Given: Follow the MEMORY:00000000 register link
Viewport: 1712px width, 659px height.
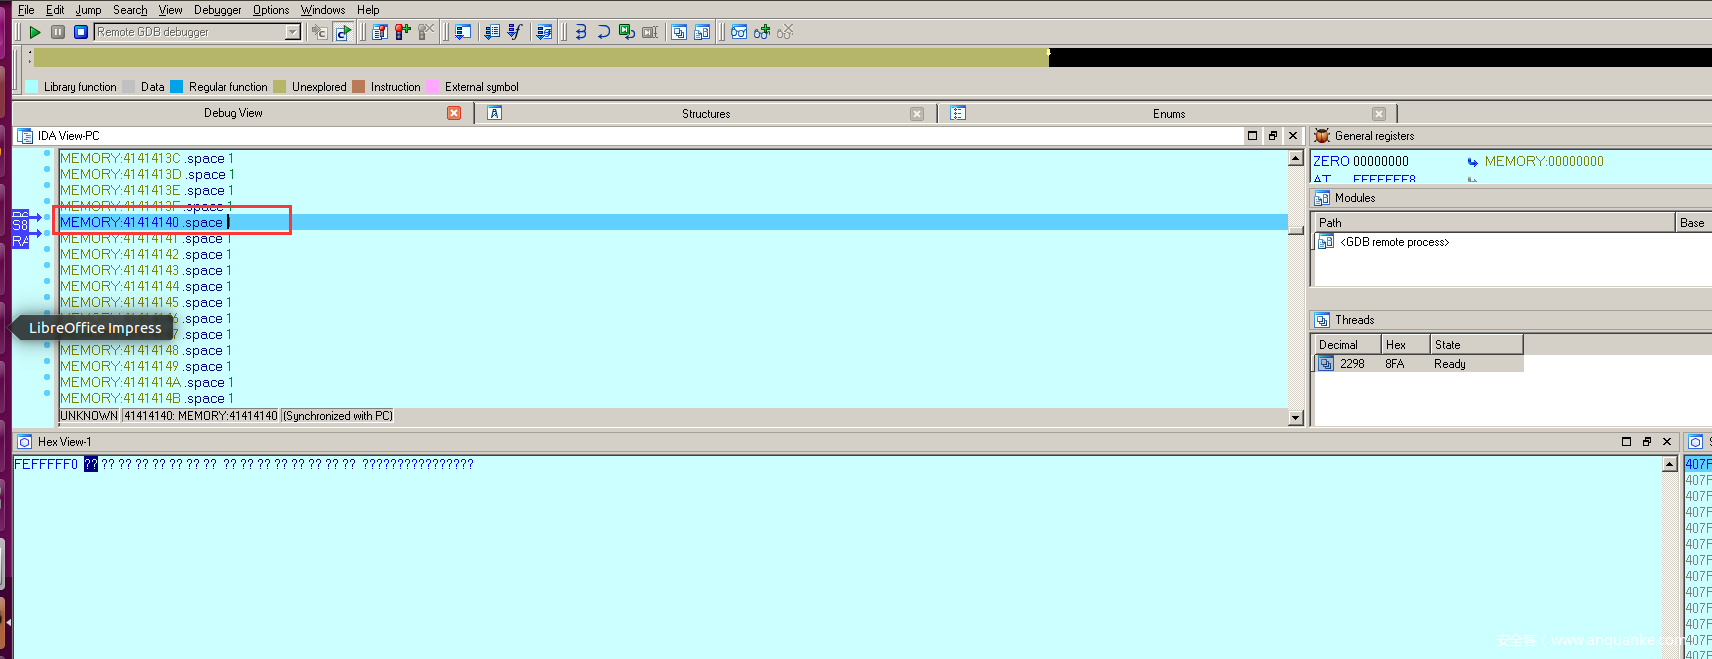Looking at the screenshot, I should 1543,161.
